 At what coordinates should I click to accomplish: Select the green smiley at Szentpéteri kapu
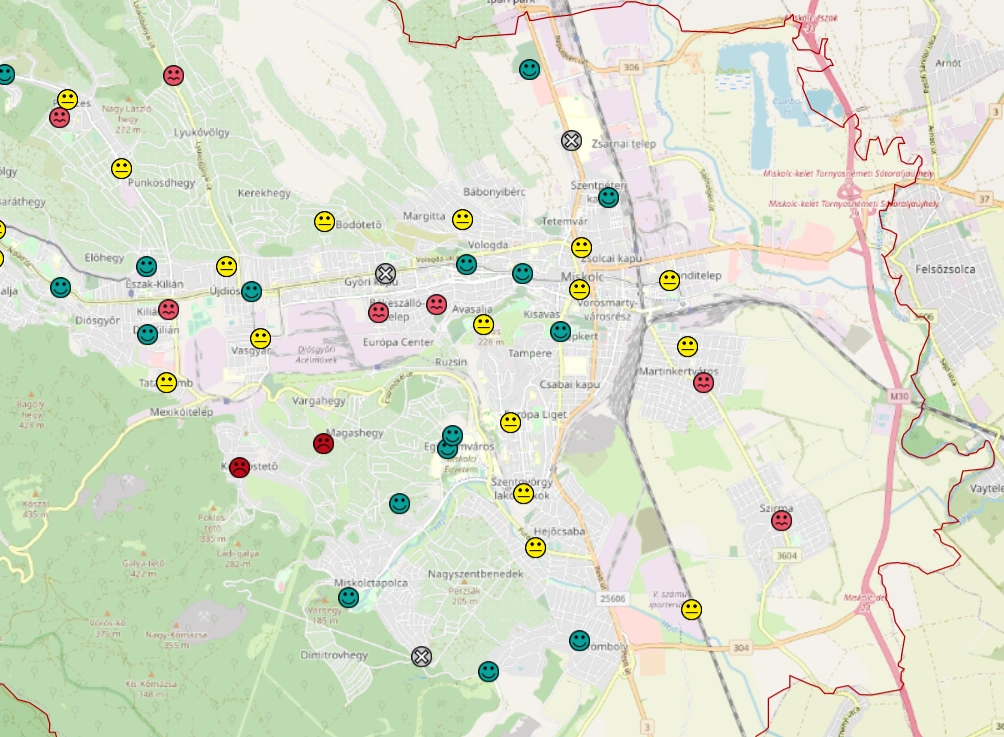608,197
